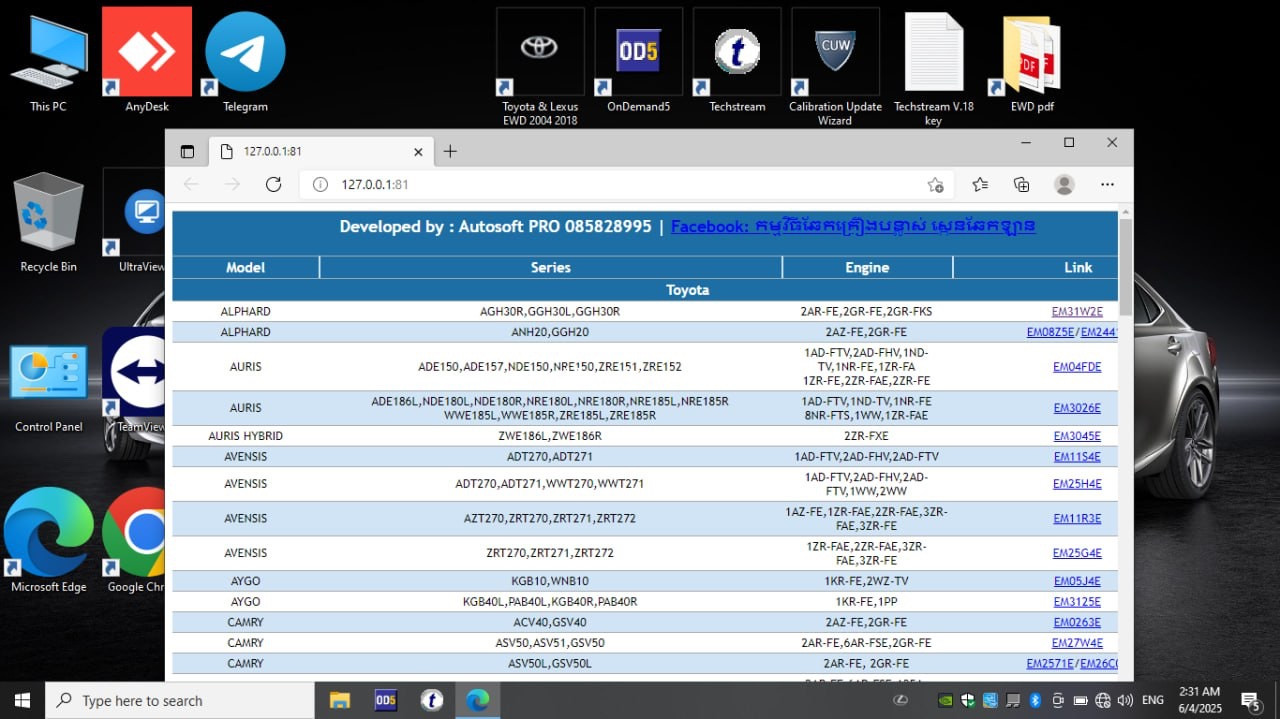Open File Explorer from the taskbar
1280x719 pixels.
pyautogui.click(x=339, y=700)
